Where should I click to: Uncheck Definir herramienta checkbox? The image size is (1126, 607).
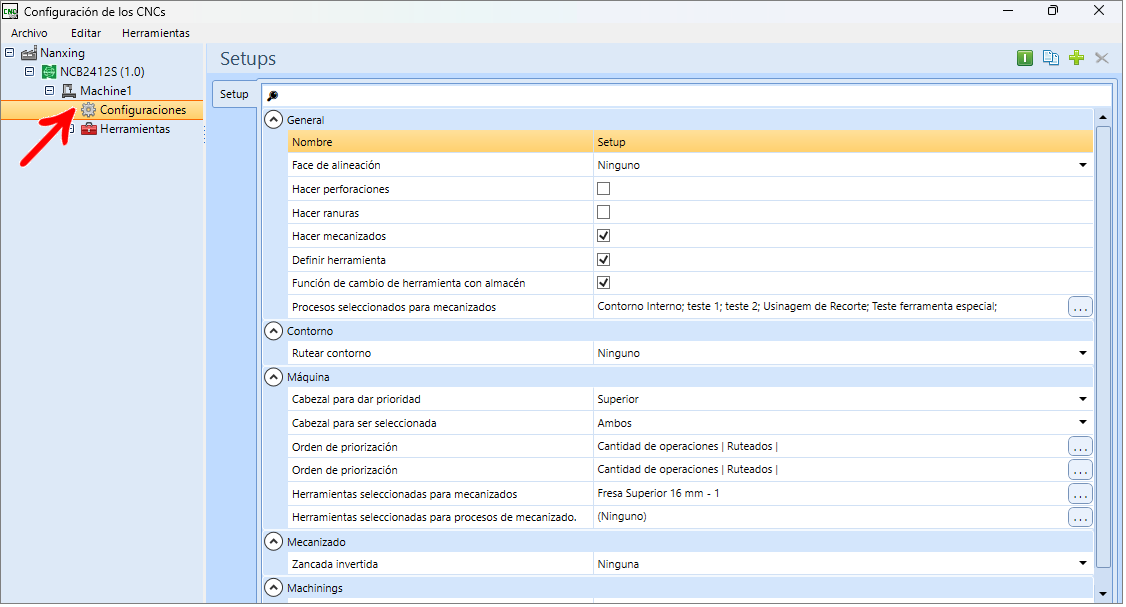603,260
